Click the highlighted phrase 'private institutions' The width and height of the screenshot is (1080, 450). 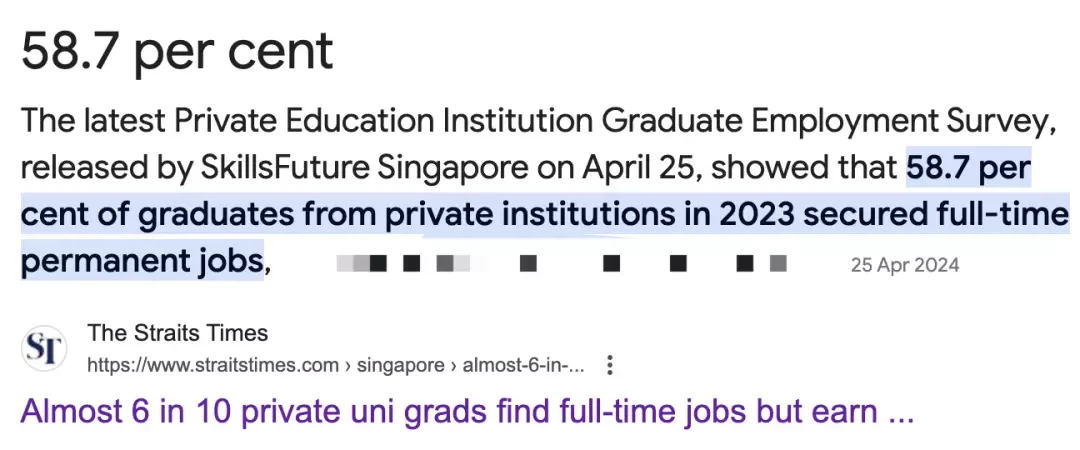pyautogui.click(x=530, y=215)
